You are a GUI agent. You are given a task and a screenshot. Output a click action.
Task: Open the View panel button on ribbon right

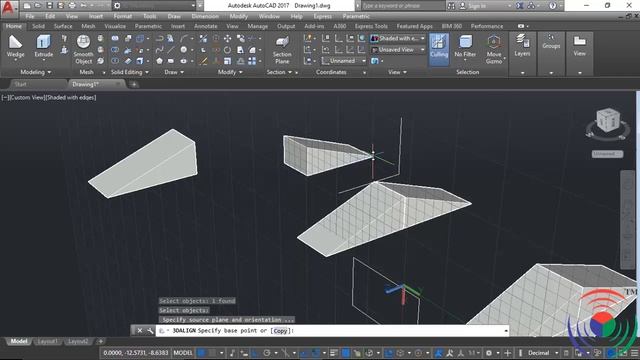(580, 46)
